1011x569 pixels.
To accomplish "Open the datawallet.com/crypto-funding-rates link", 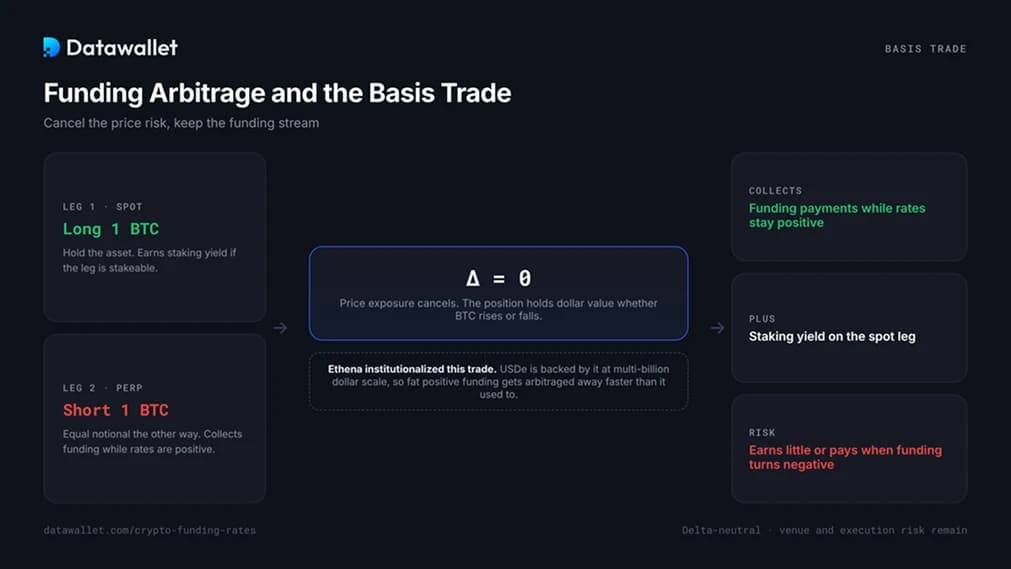I will point(150,530).
